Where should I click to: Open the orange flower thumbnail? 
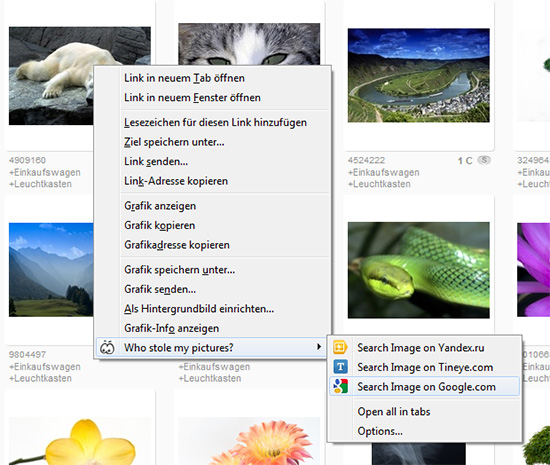[249, 441]
